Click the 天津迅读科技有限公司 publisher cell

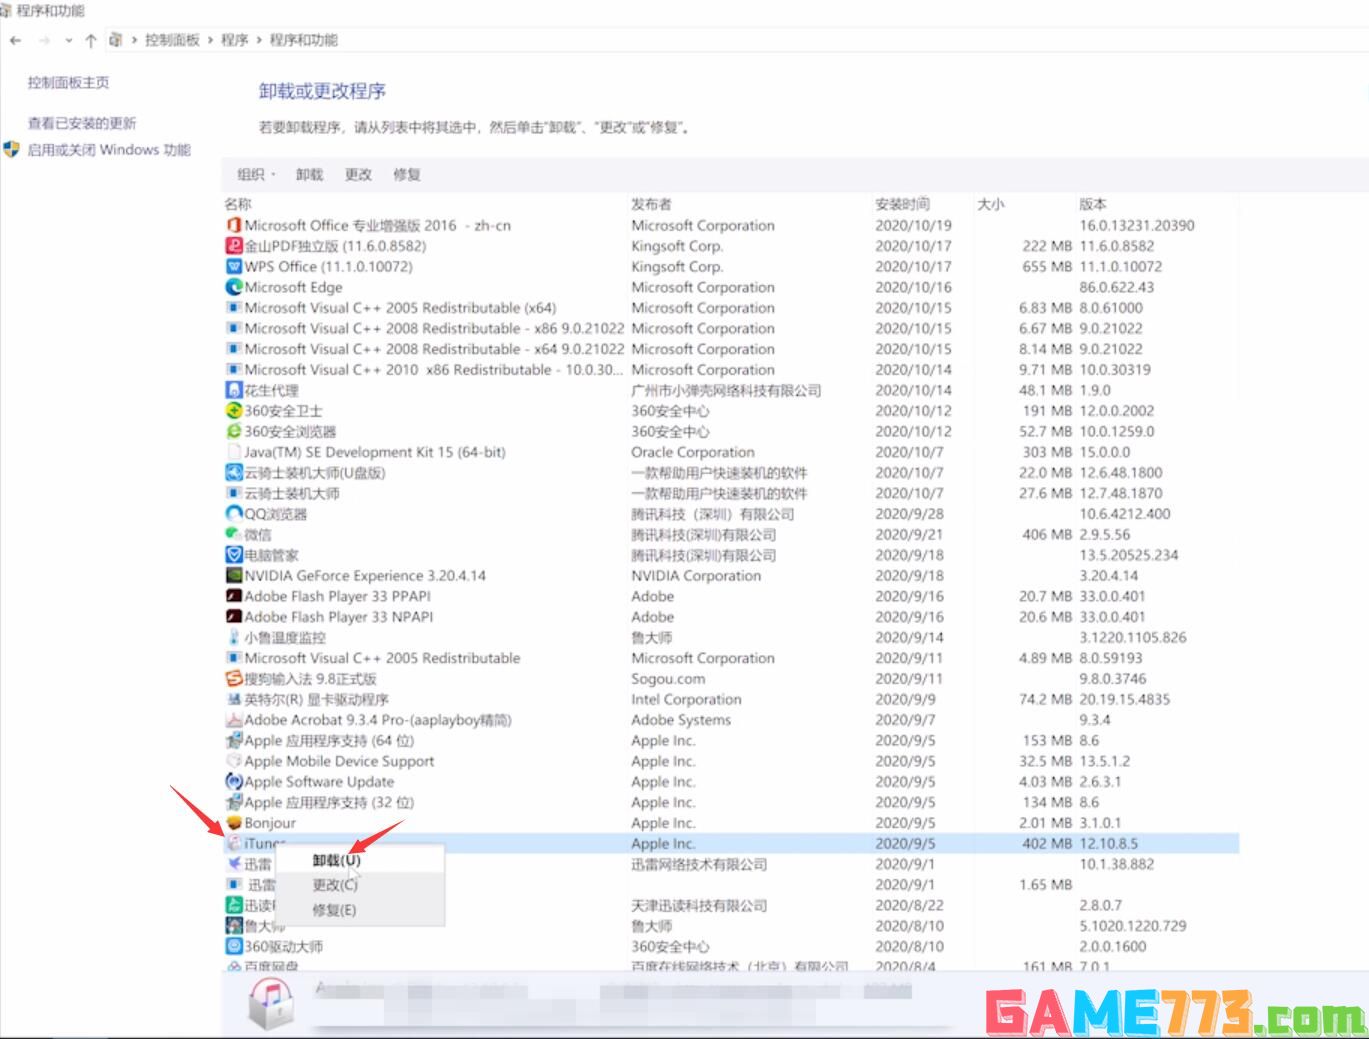tap(699, 905)
